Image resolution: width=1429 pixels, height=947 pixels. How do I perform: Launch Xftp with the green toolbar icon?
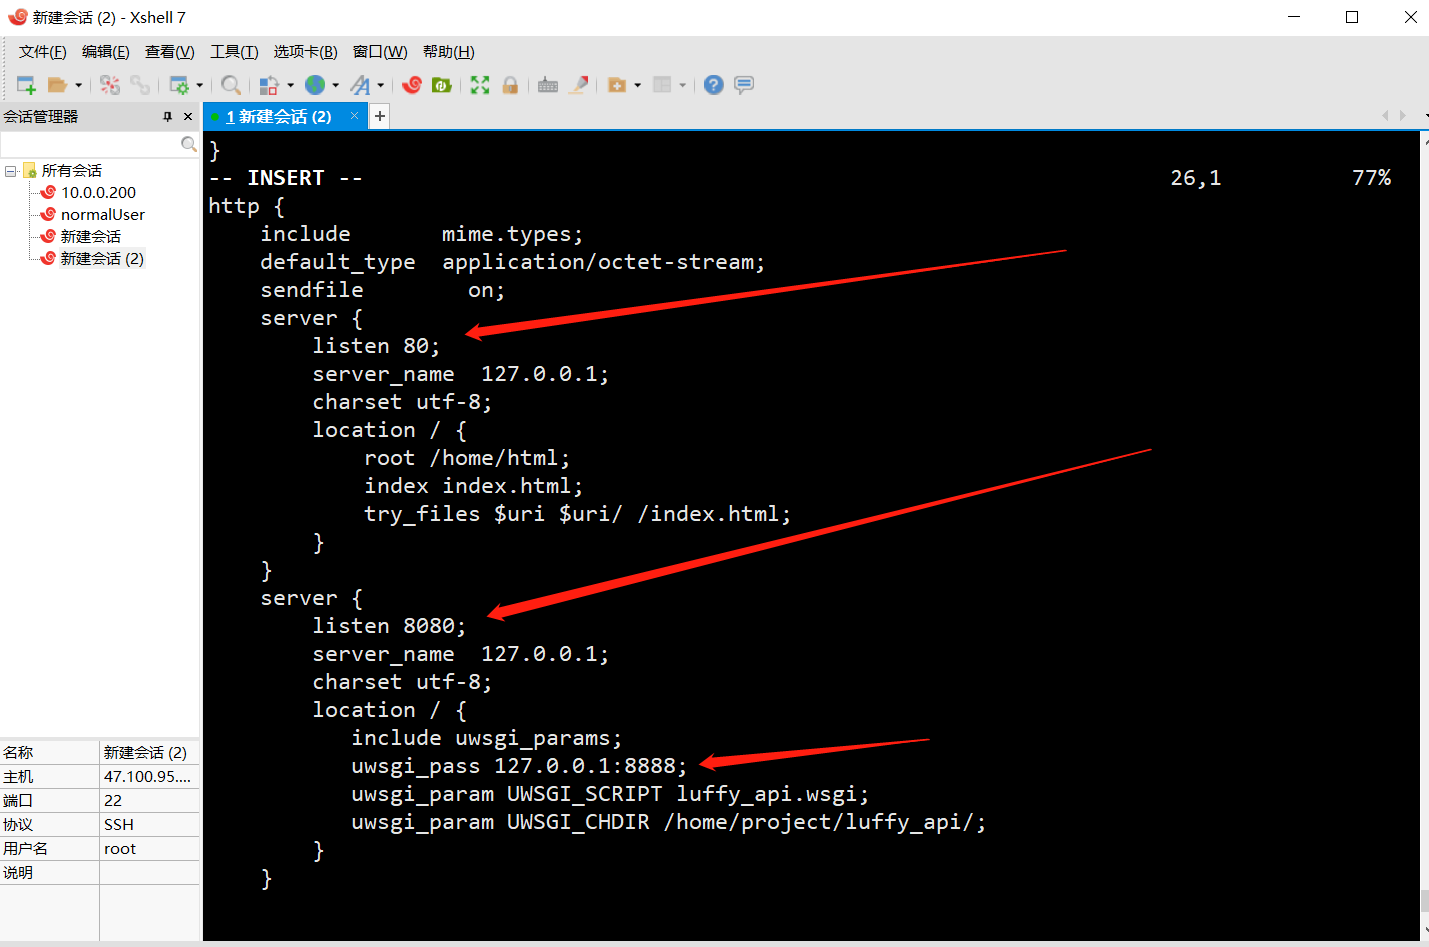442,85
